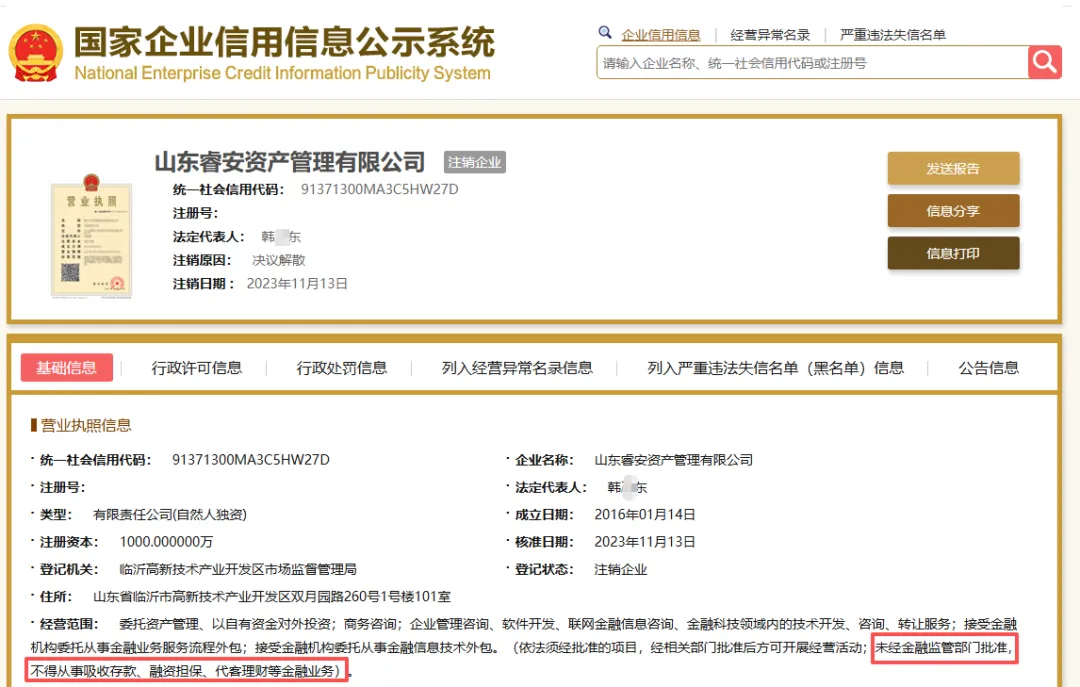Click the 注册资本 value 1000.000000万
The height and width of the screenshot is (687, 1080).
click(x=166, y=542)
